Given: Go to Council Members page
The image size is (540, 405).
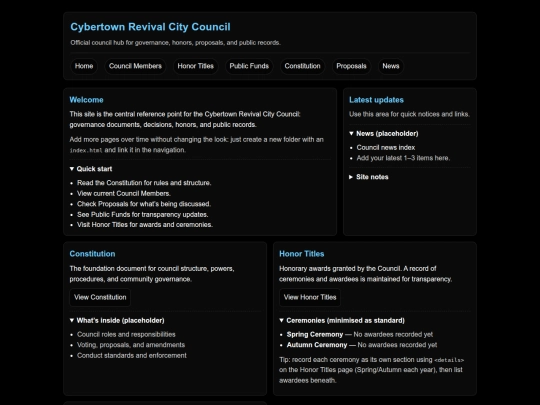Looking at the screenshot, I should [x=135, y=66].
